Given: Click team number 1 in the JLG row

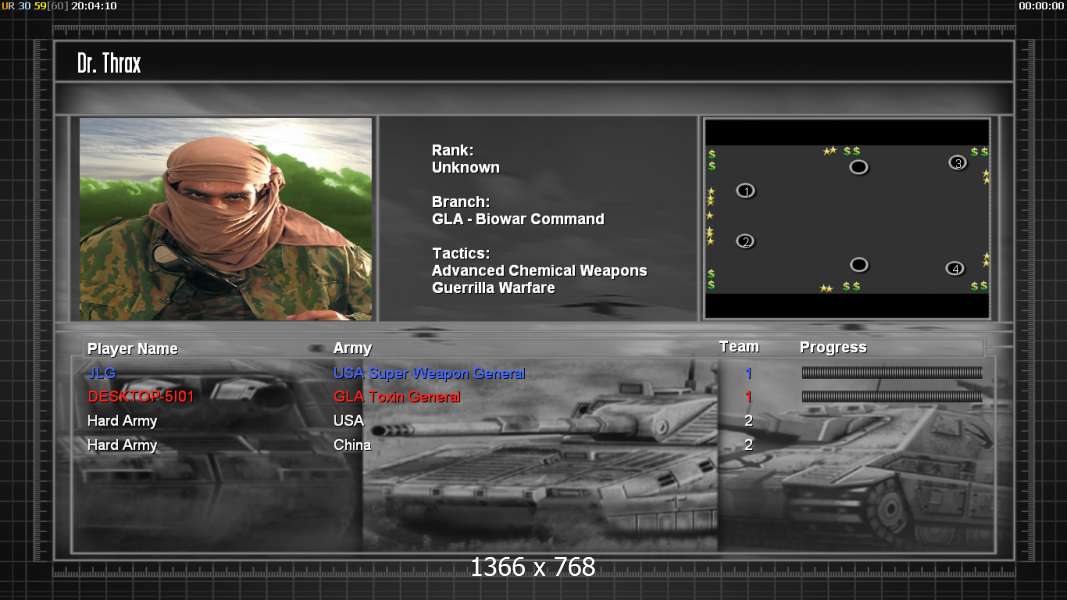Looking at the screenshot, I should point(749,373).
